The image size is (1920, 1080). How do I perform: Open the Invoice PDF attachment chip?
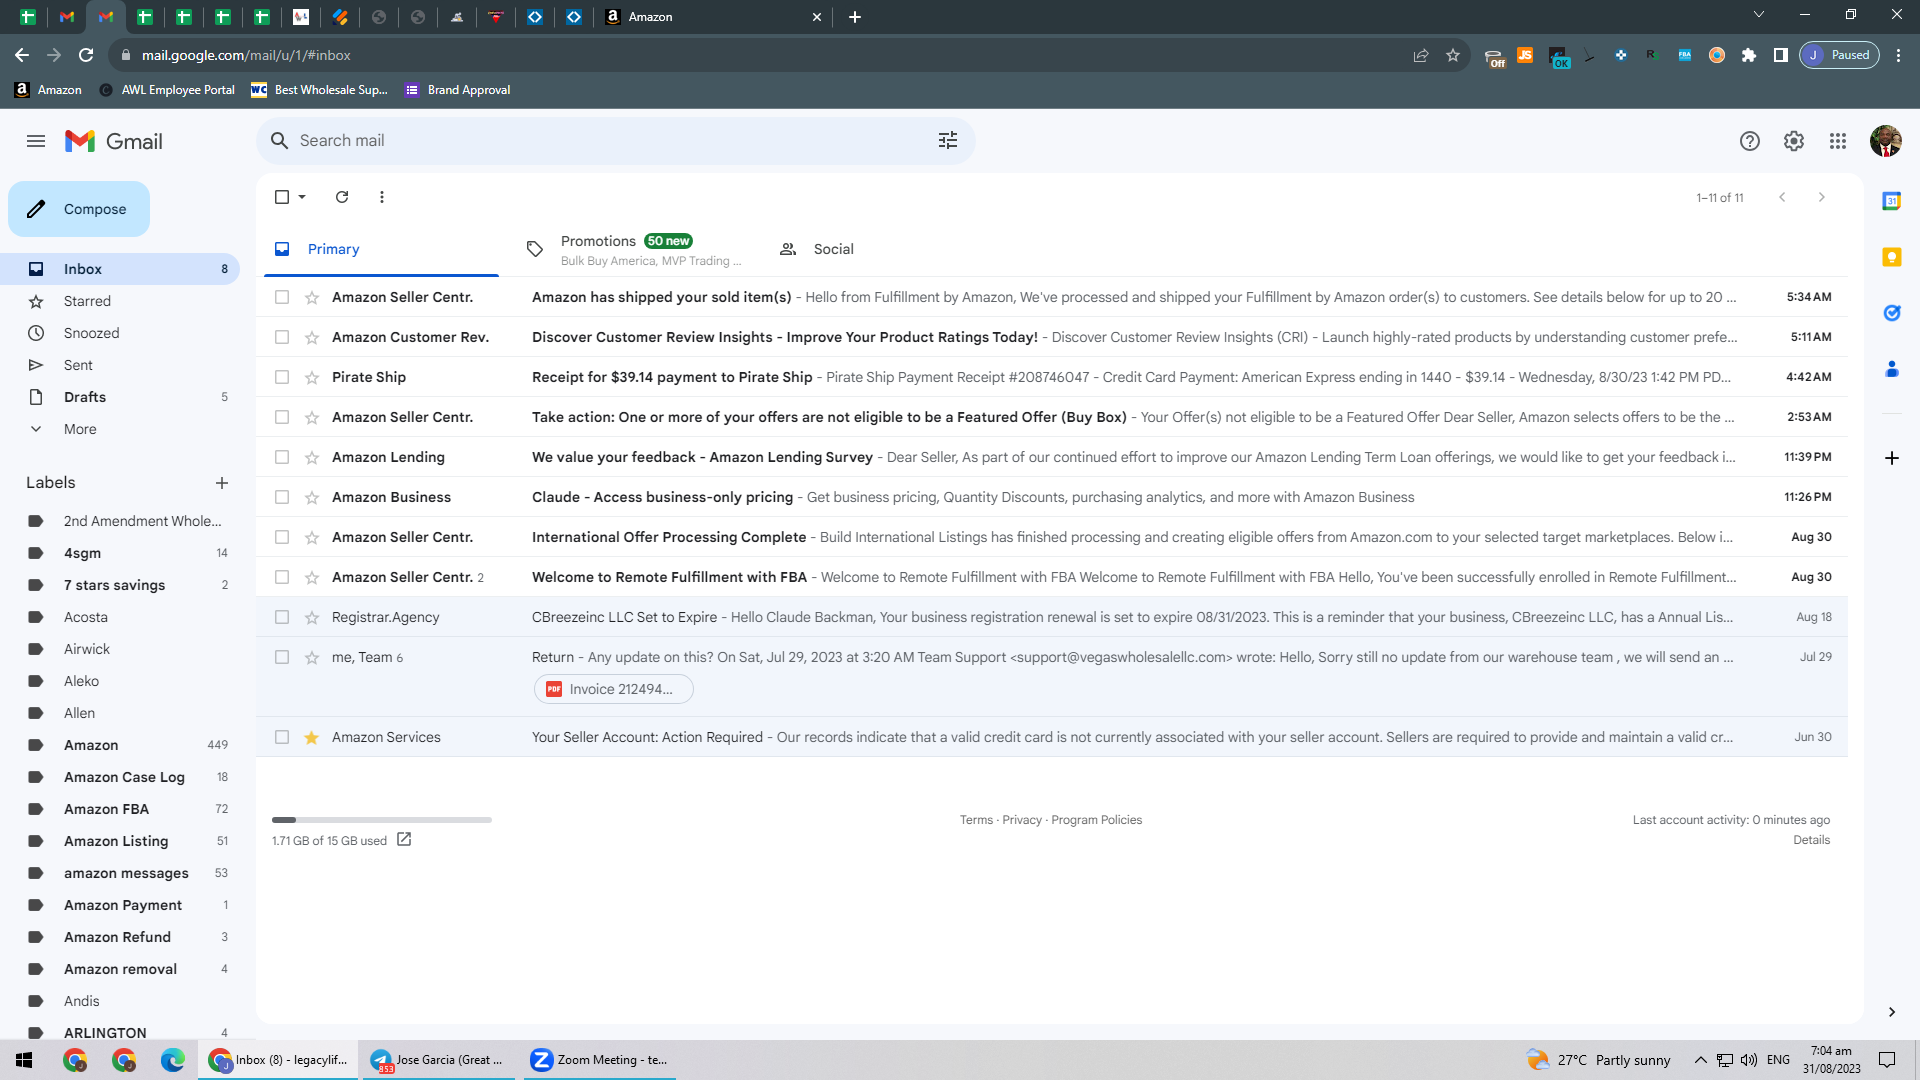tap(614, 689)
